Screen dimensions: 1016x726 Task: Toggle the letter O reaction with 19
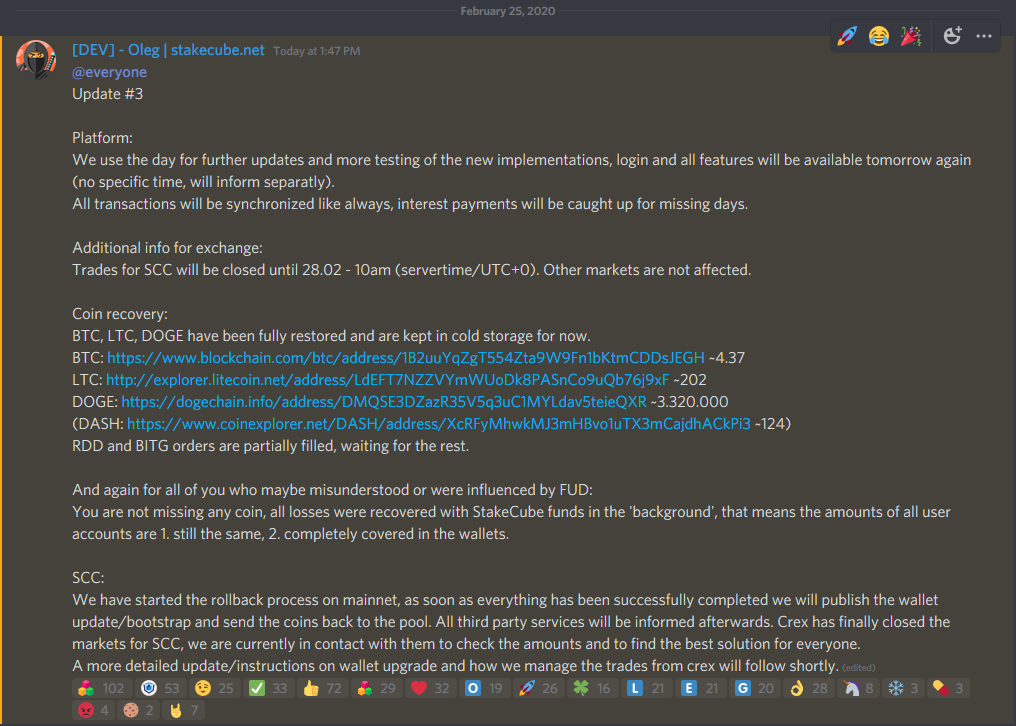click(485, 688)
